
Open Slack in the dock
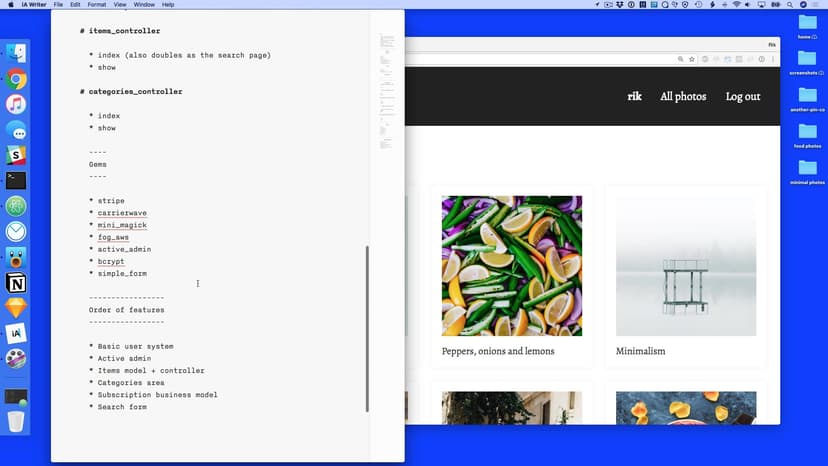pos(16,155)
